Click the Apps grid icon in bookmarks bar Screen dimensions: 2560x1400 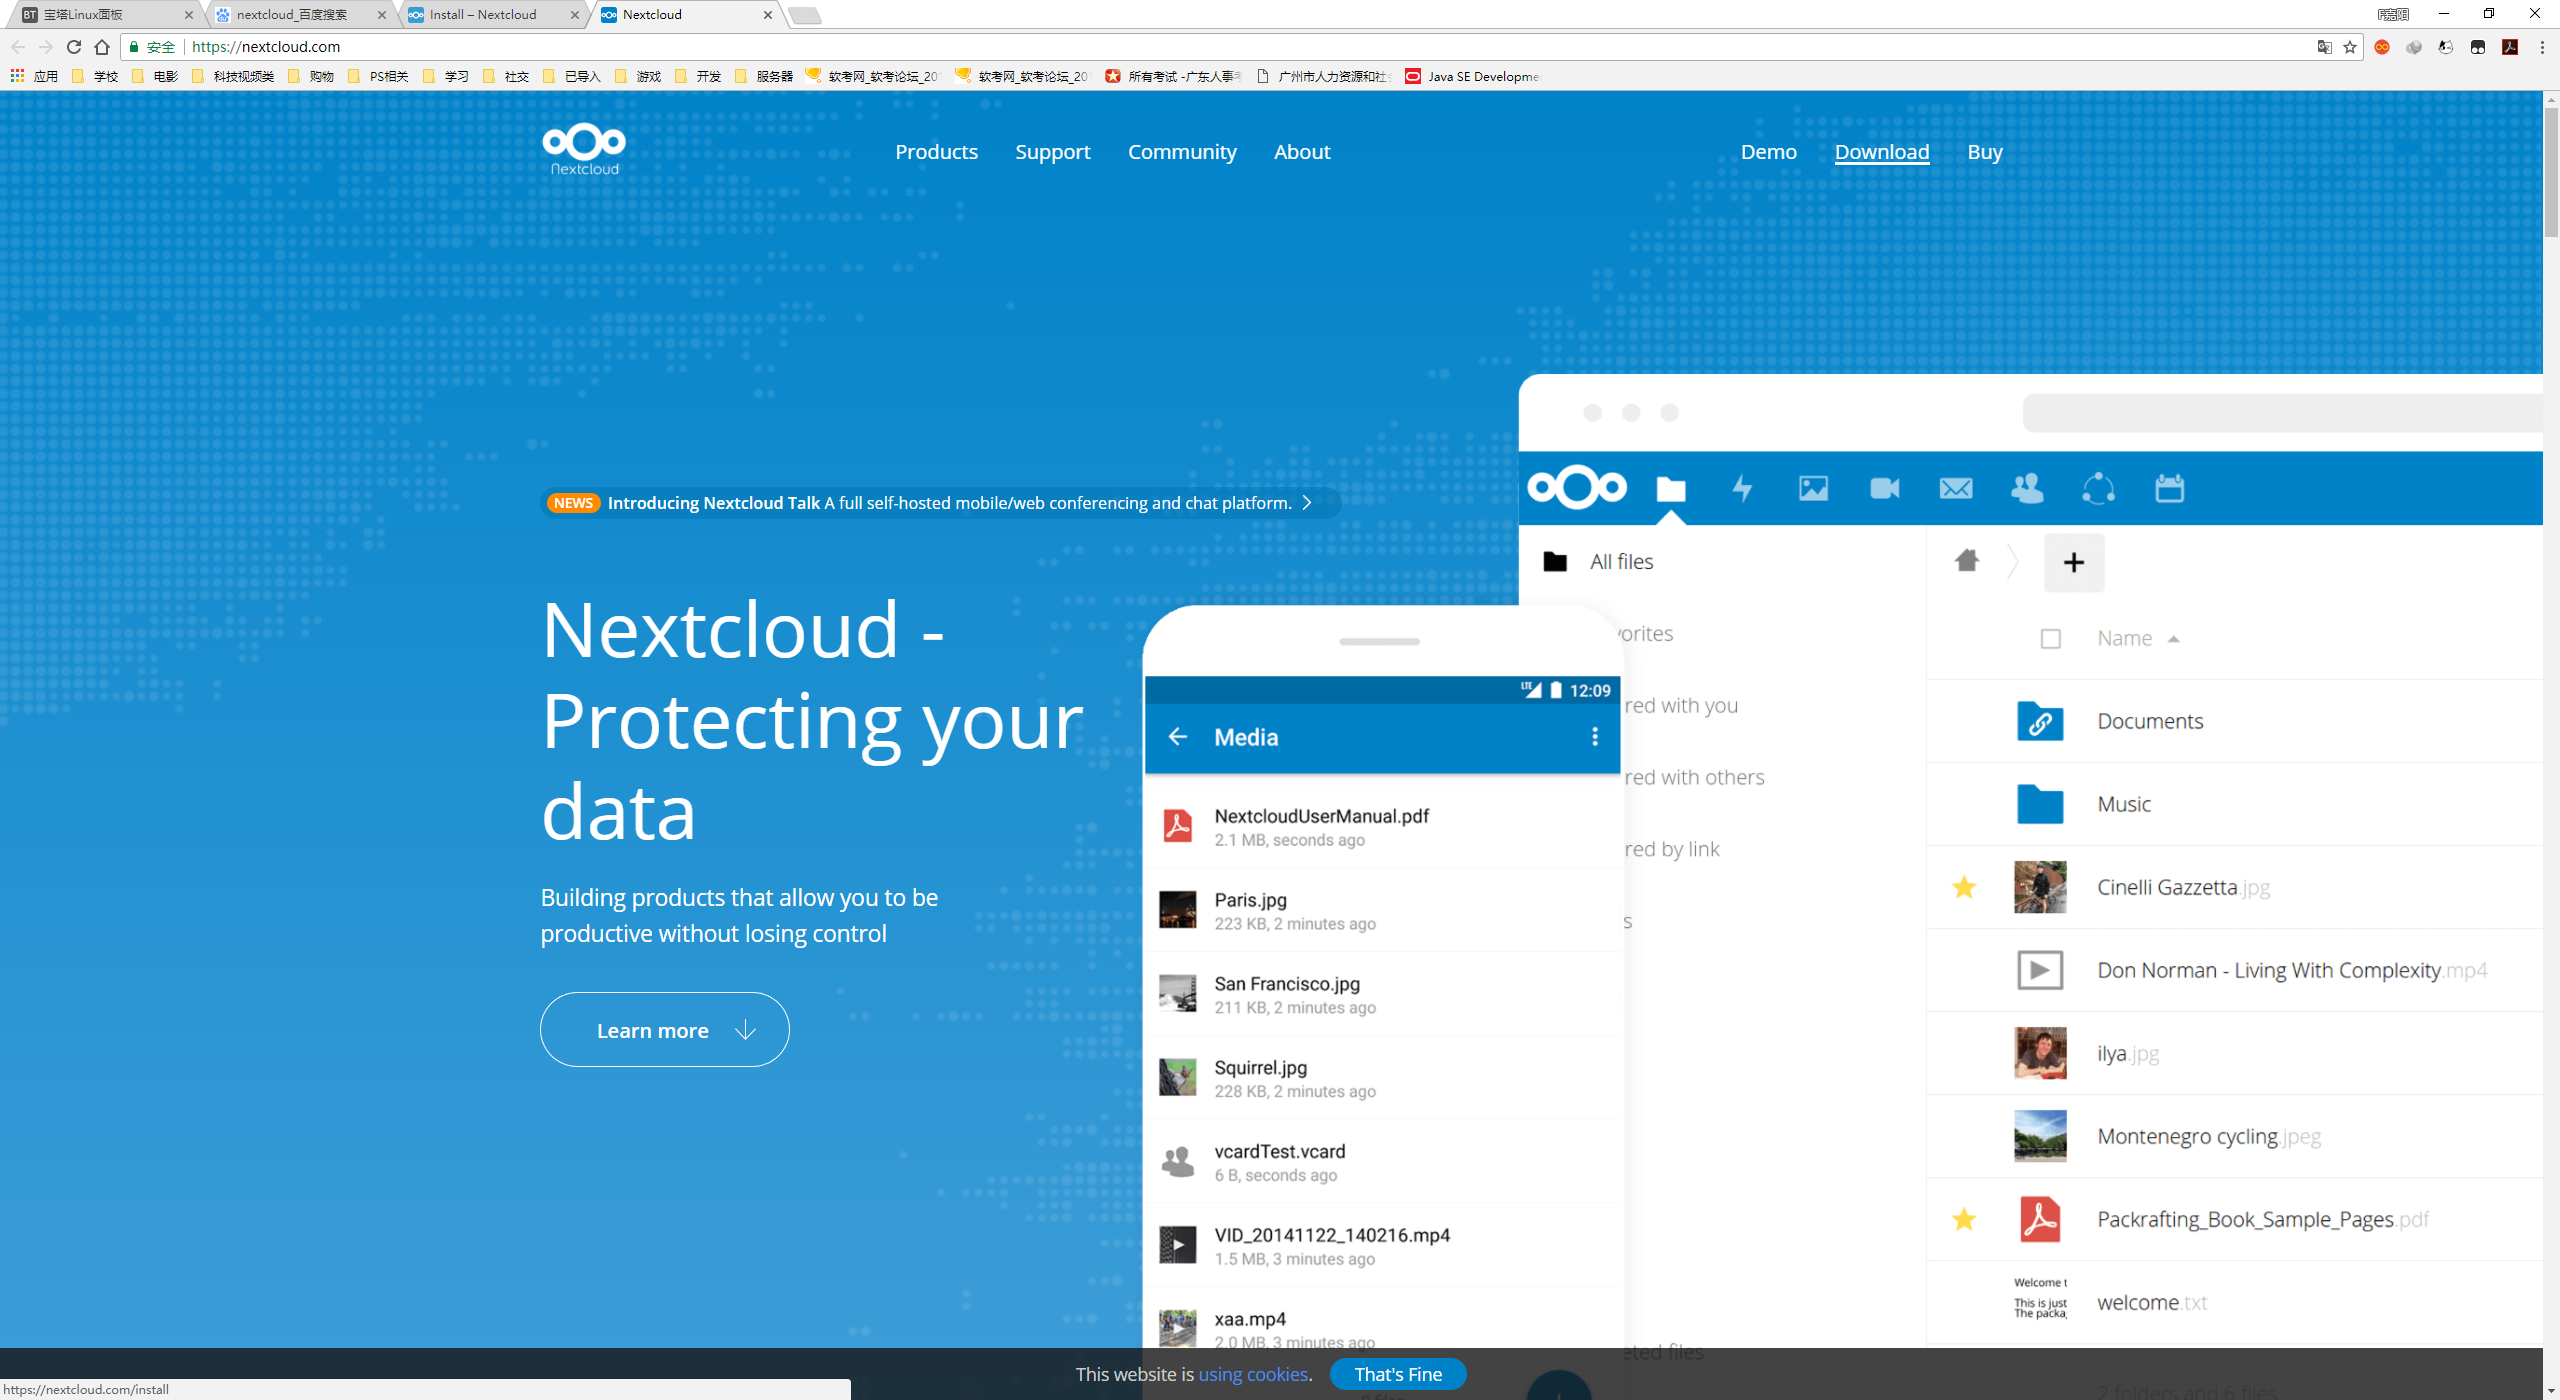pyautogui.click(x=17, y=76)
